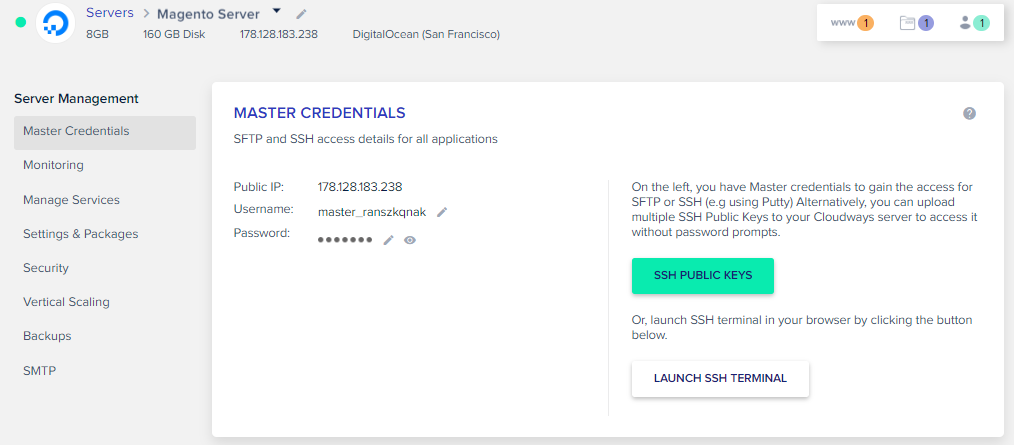Expand the Magento Server dropdown arrow
This screenshot has width=1014, height=445.
[277, 12]
